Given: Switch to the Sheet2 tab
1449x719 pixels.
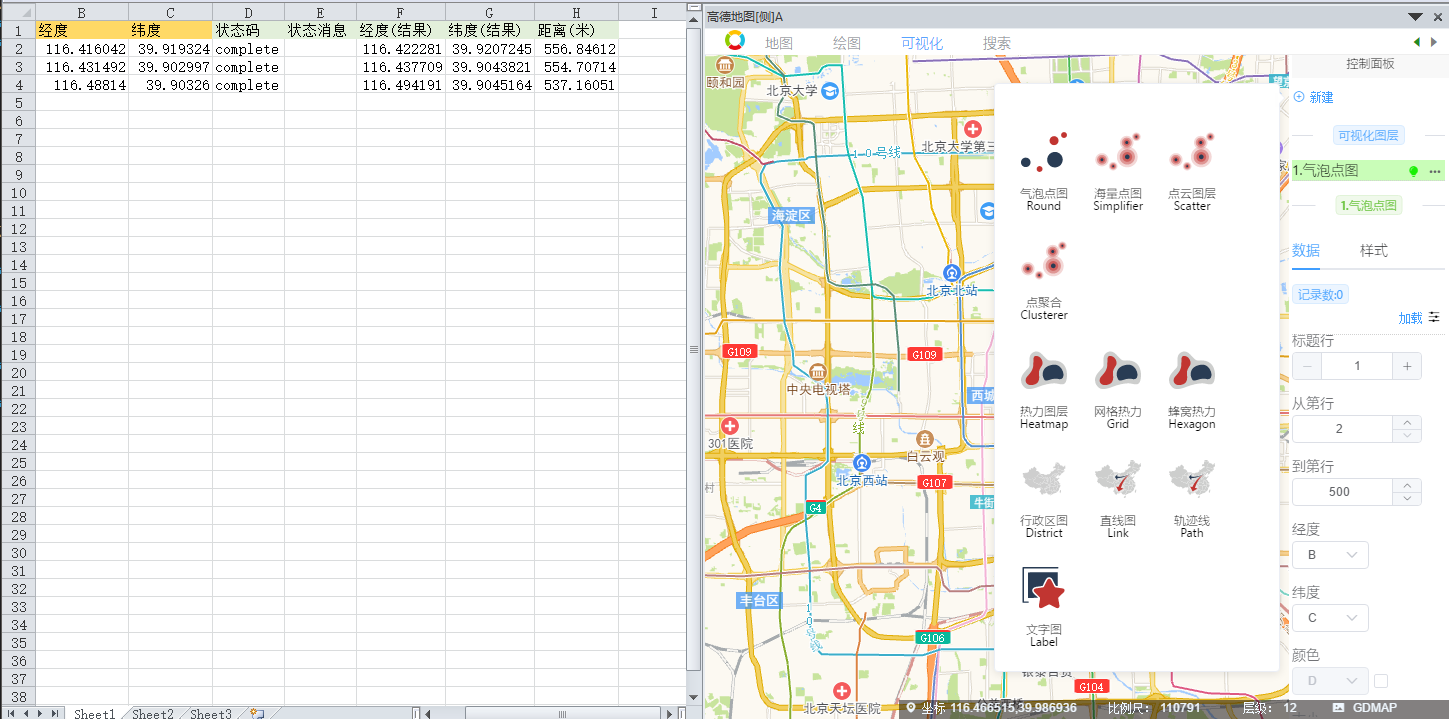Looking at the screenshot, I should tap(153, 713).
